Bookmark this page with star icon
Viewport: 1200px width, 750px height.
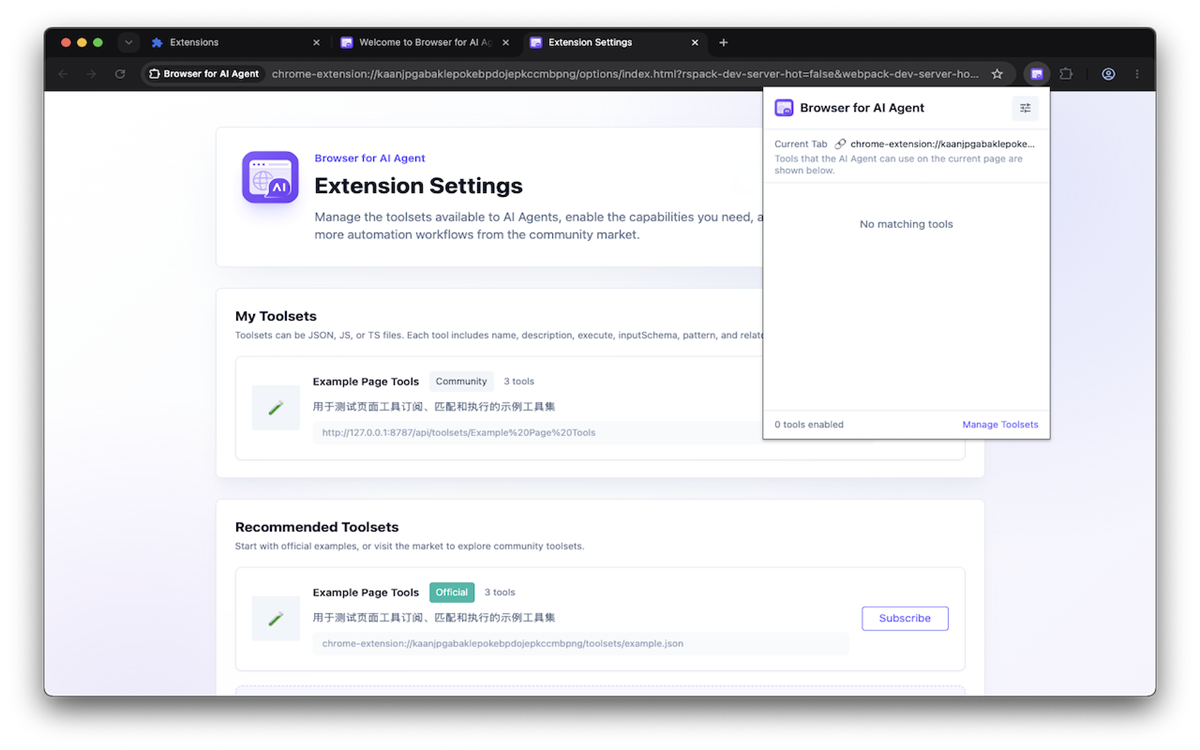997,74
